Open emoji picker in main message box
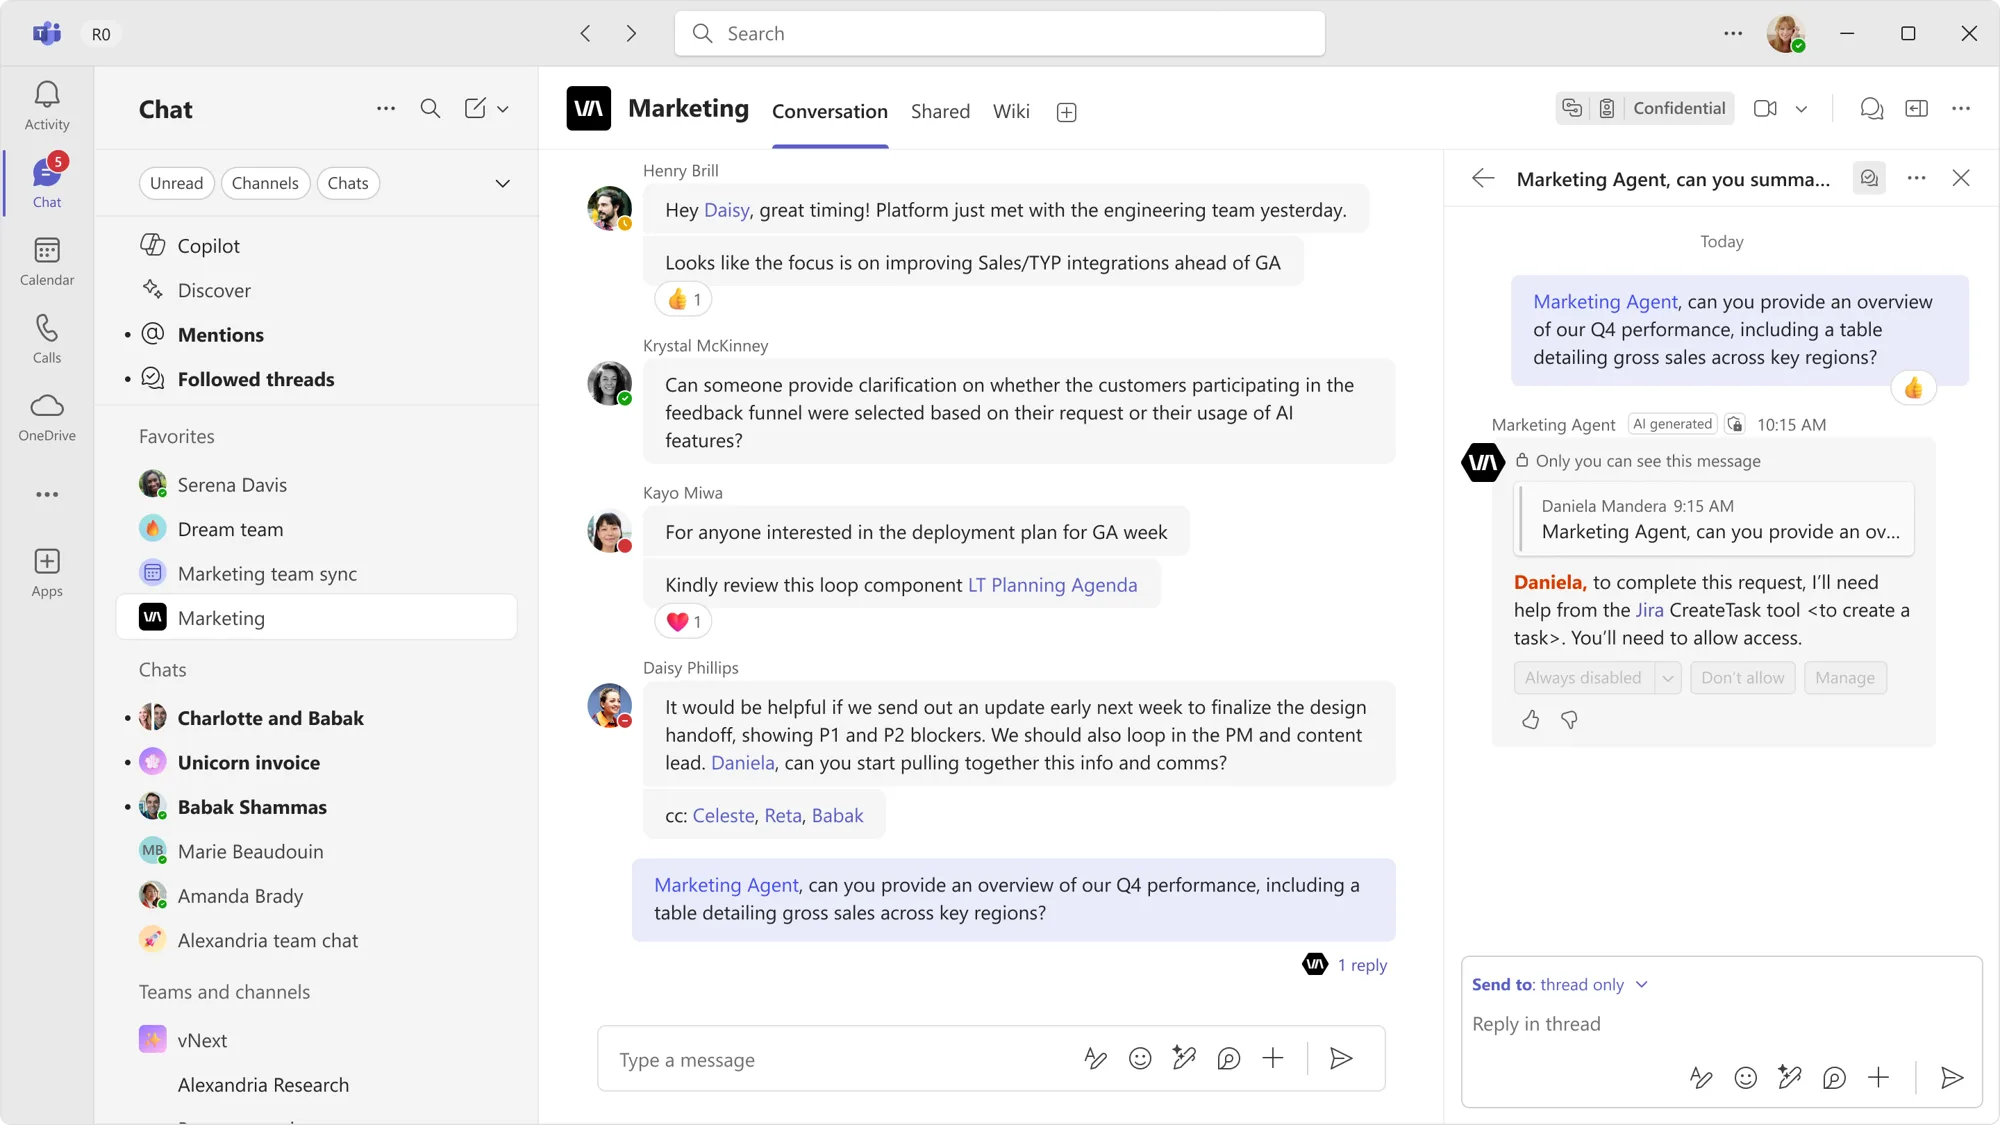Image resolution: width=2000 pixels, height=1125 pixels. (1140, 1058)
